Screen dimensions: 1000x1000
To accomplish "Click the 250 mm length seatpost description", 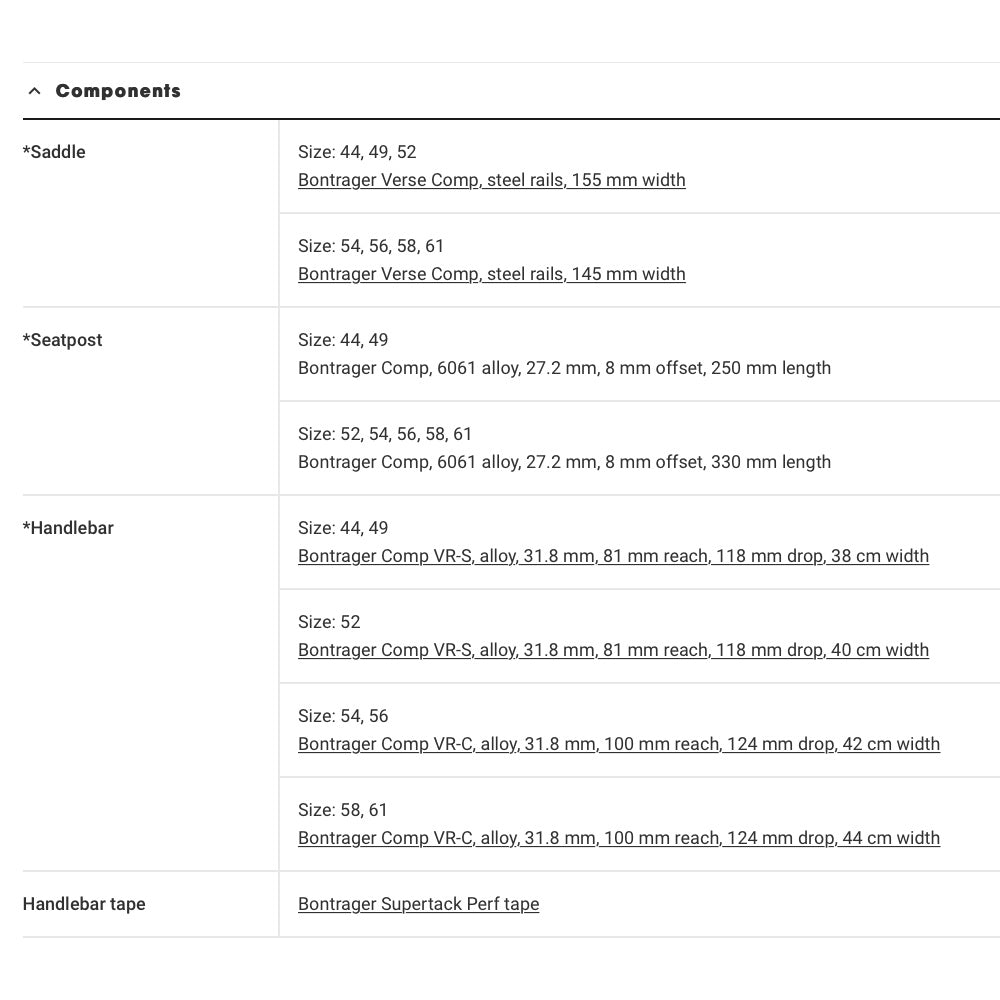I will [564, 368].
